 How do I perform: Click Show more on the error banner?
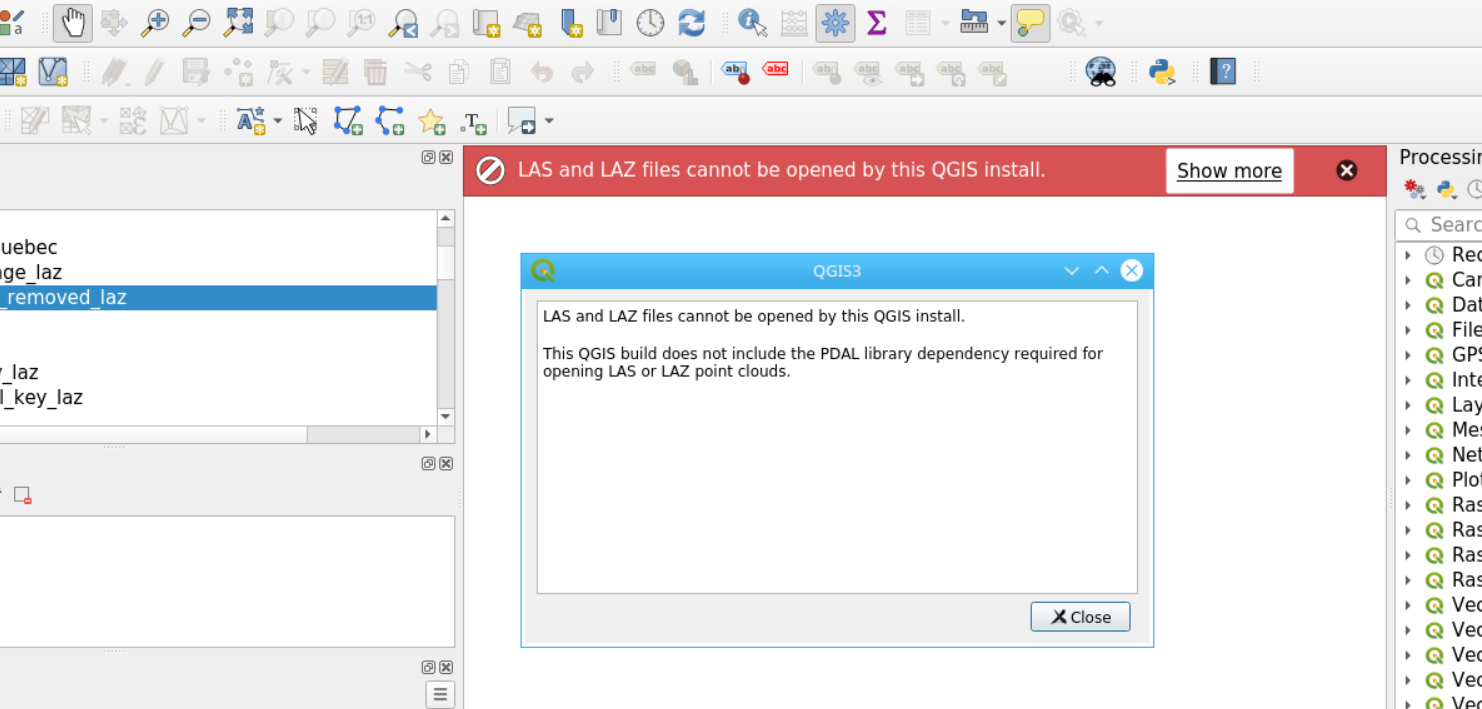point(1229,170)
